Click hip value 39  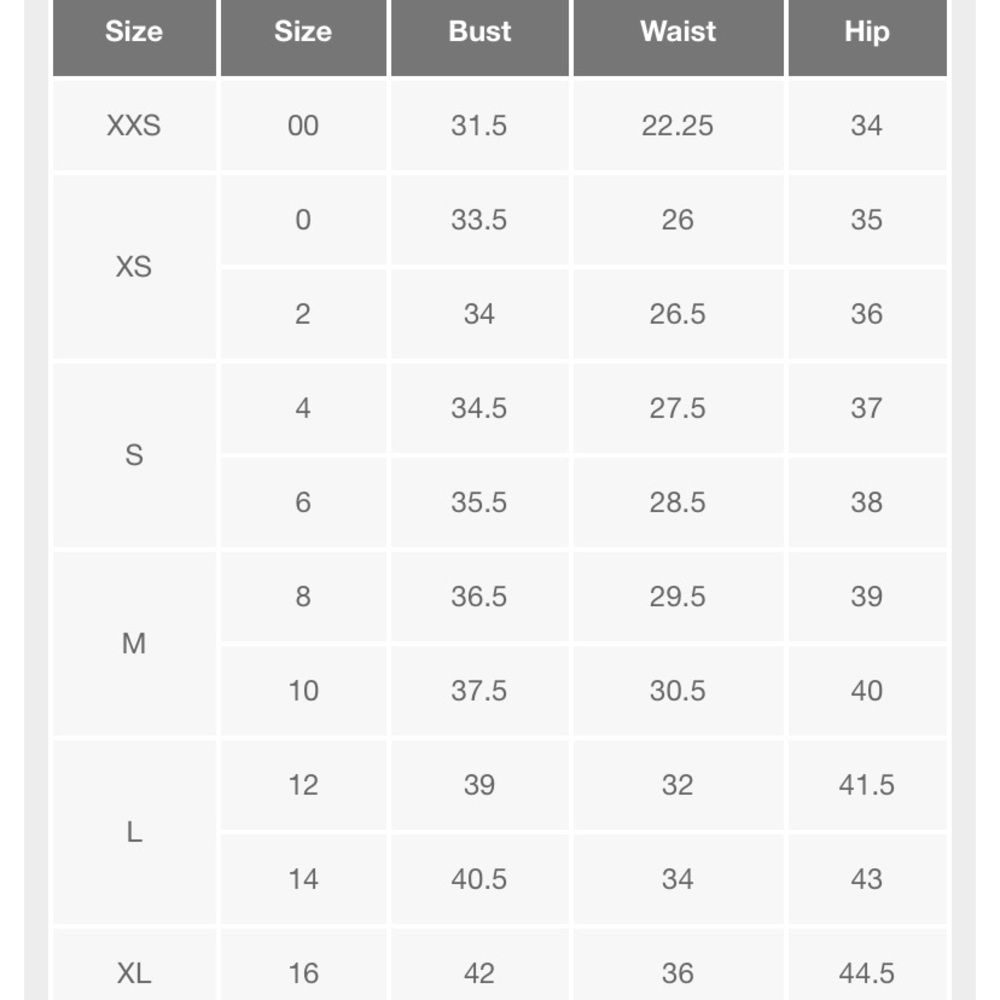(x=867, y=596)
